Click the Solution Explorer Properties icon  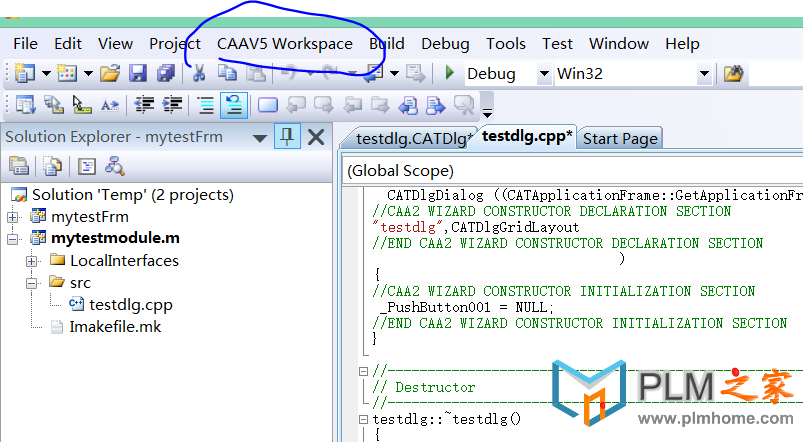(x=19, y=166)
